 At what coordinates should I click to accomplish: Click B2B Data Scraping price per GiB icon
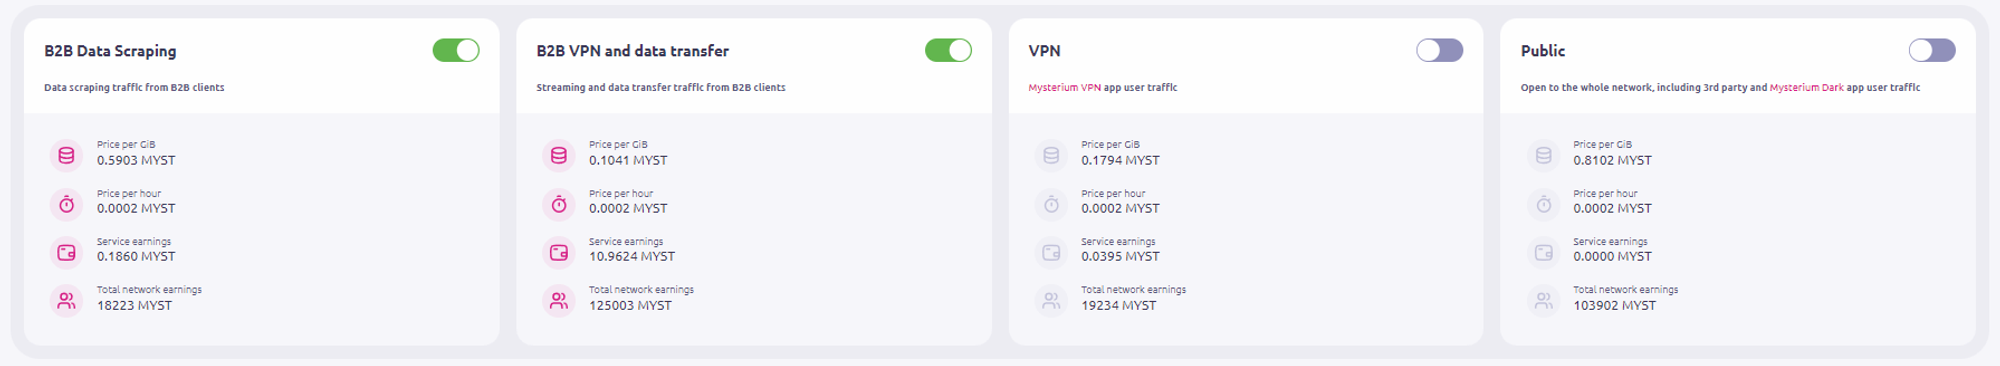(67, 155)
